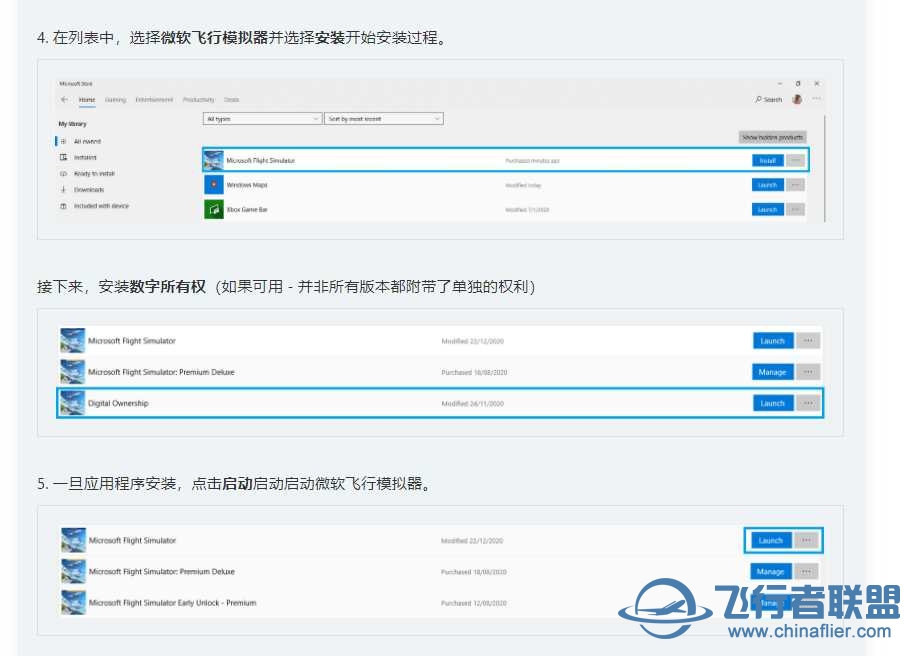Switch to the Home tab in Store
This screenshot has height=656, width=916.
pyautogui.click(x=87, y=100)
